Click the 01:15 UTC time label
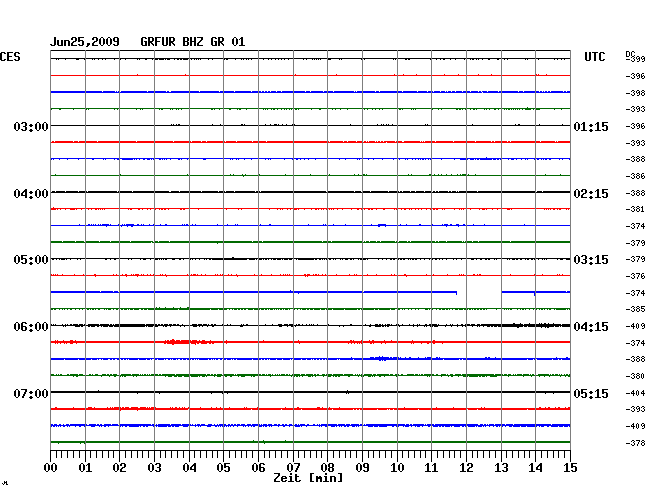 point(591,126)
